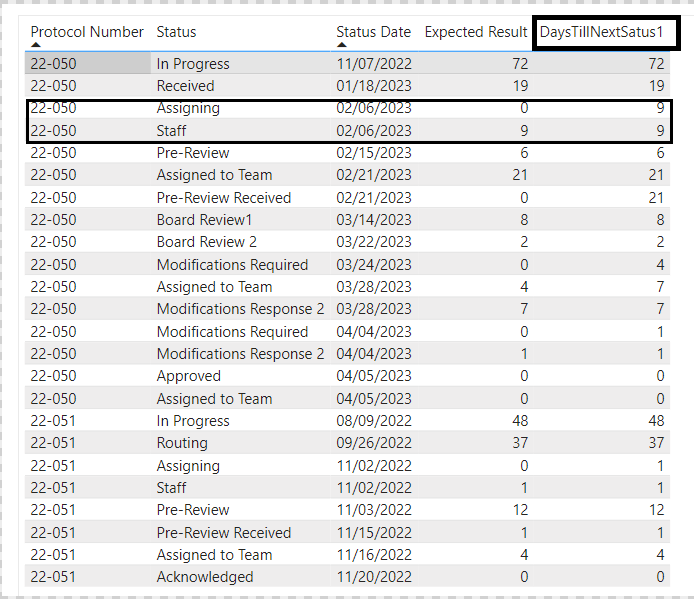Select the Board Review 2 status cell
Screen dimensions: 694x599
point(207,242)
